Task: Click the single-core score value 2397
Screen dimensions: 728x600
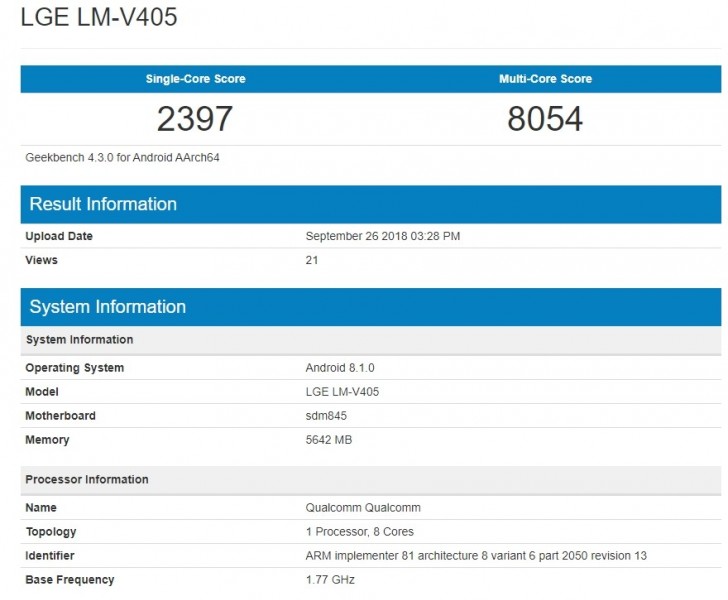Action: coord(195,119)
